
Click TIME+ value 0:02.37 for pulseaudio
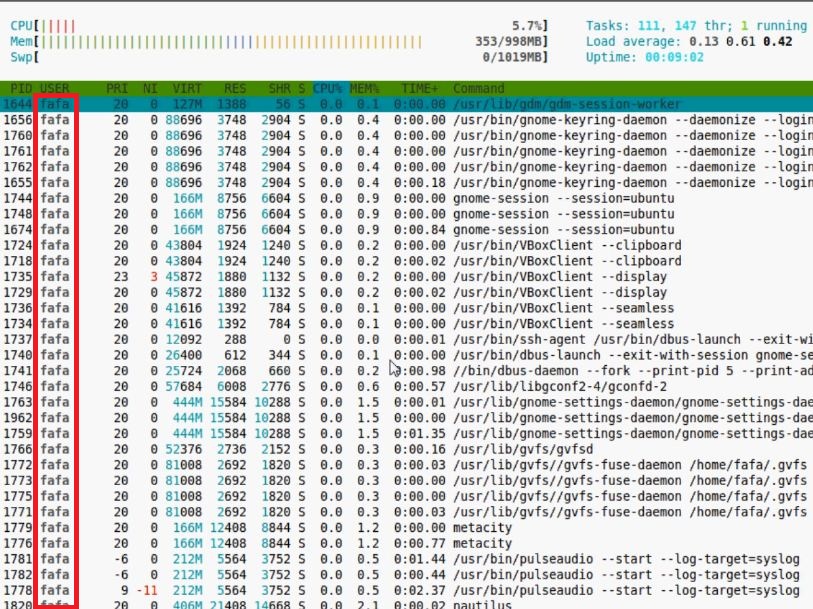pos(419,590)
